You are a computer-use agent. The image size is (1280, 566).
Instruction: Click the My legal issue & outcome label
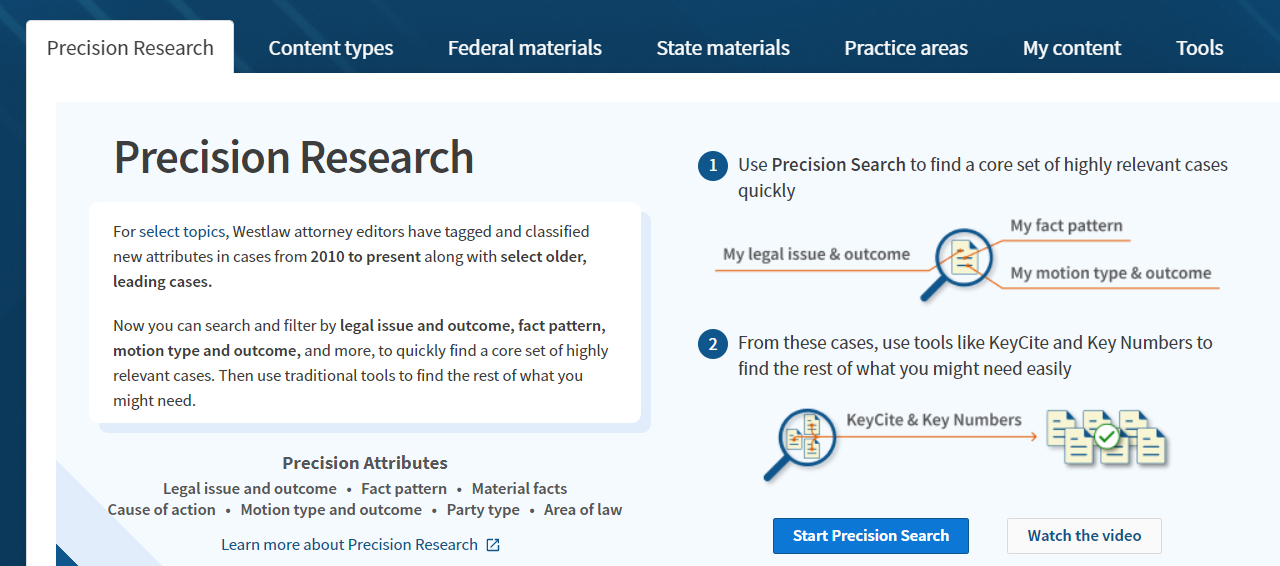(816, 254)
